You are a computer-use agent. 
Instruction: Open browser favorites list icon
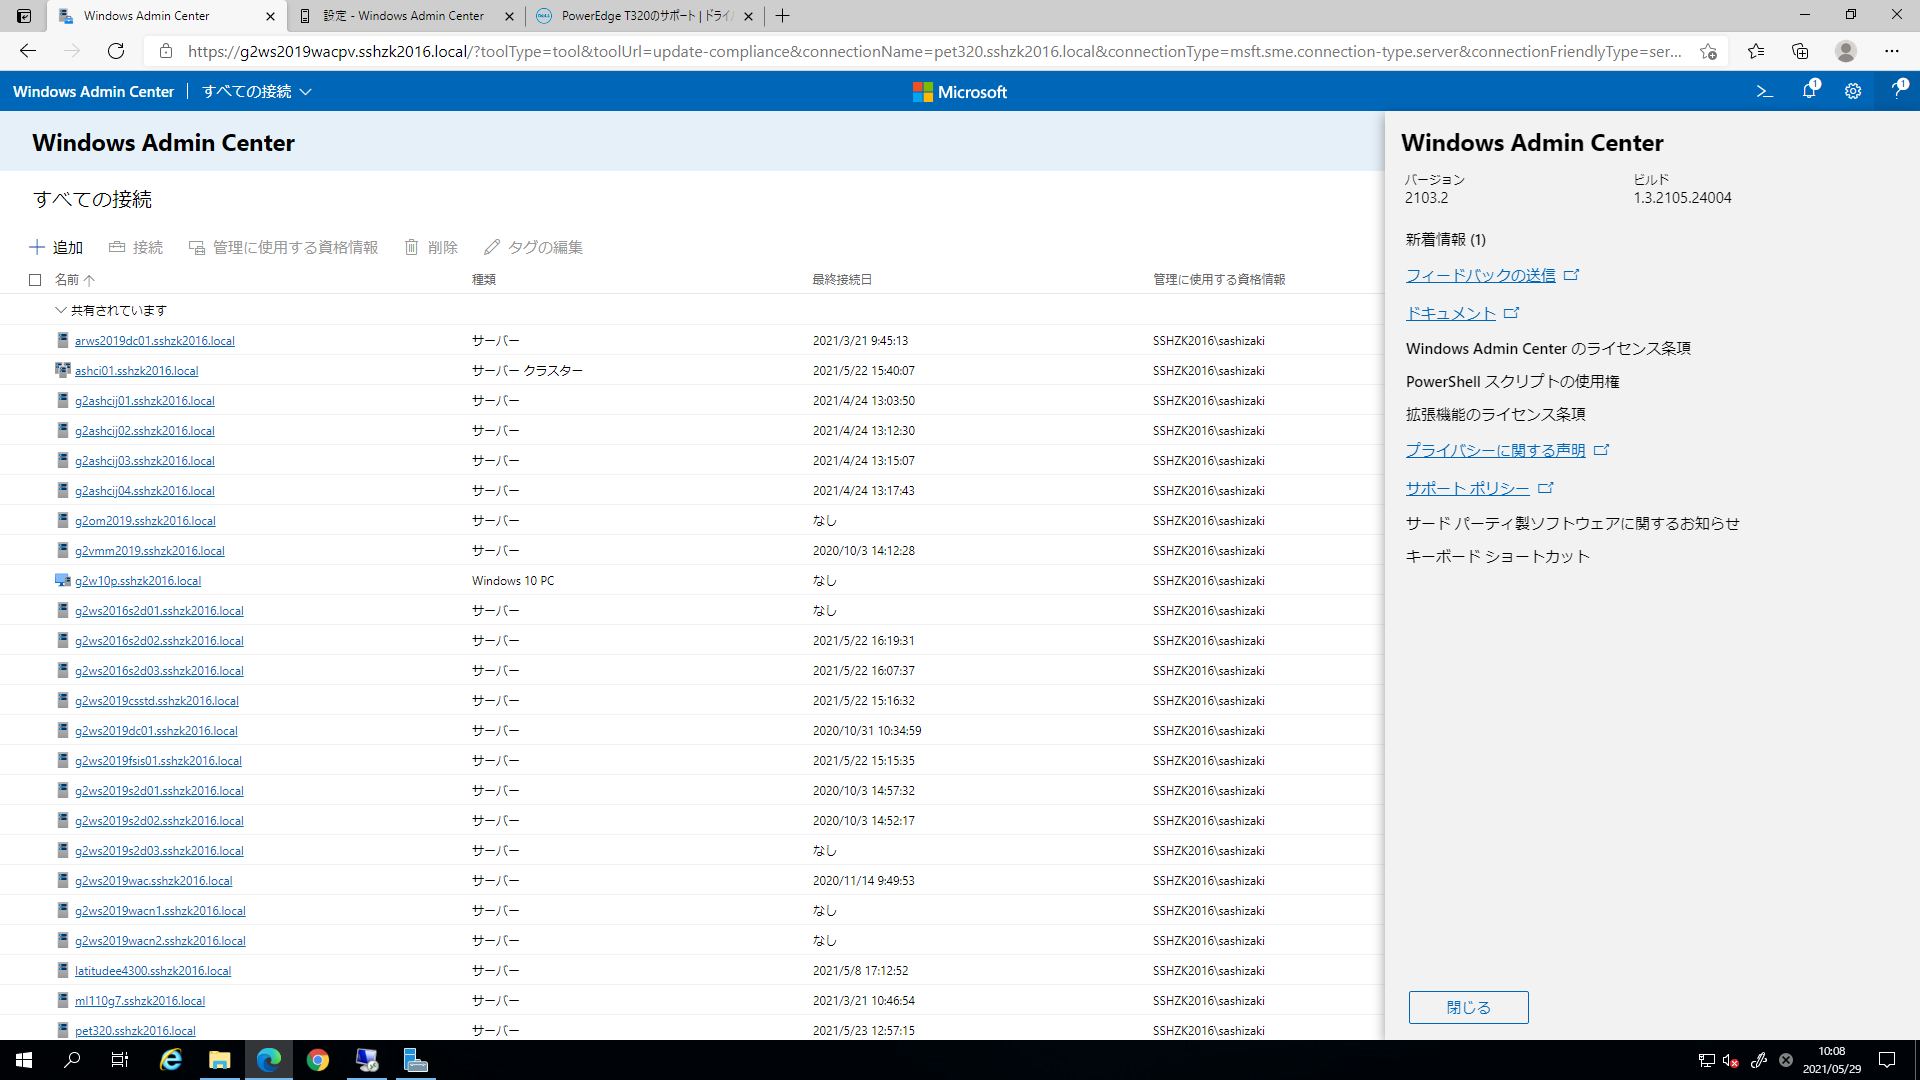[1756, 51]
